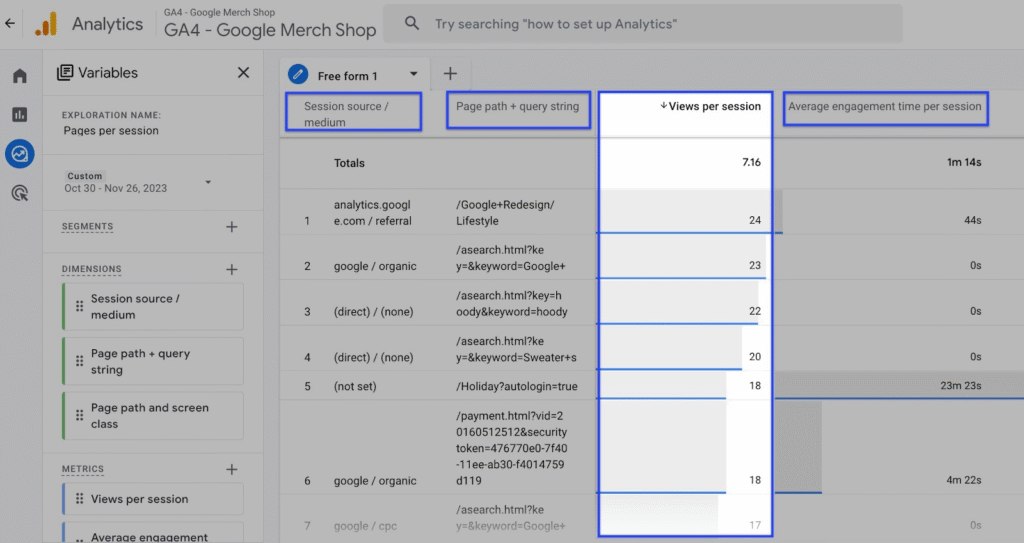Screen dimensions: 1024x543
Task: Grab handle of Views per session metric
Action: 79,499
